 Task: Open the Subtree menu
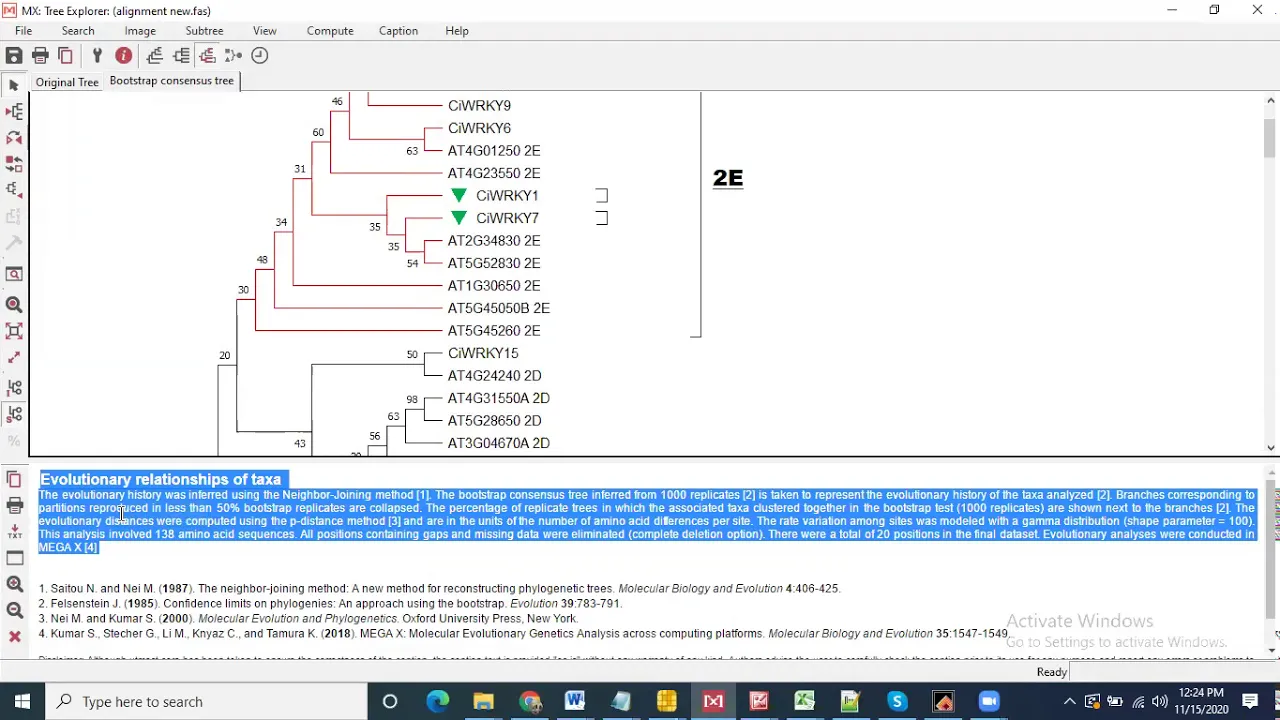pos(204,31)
